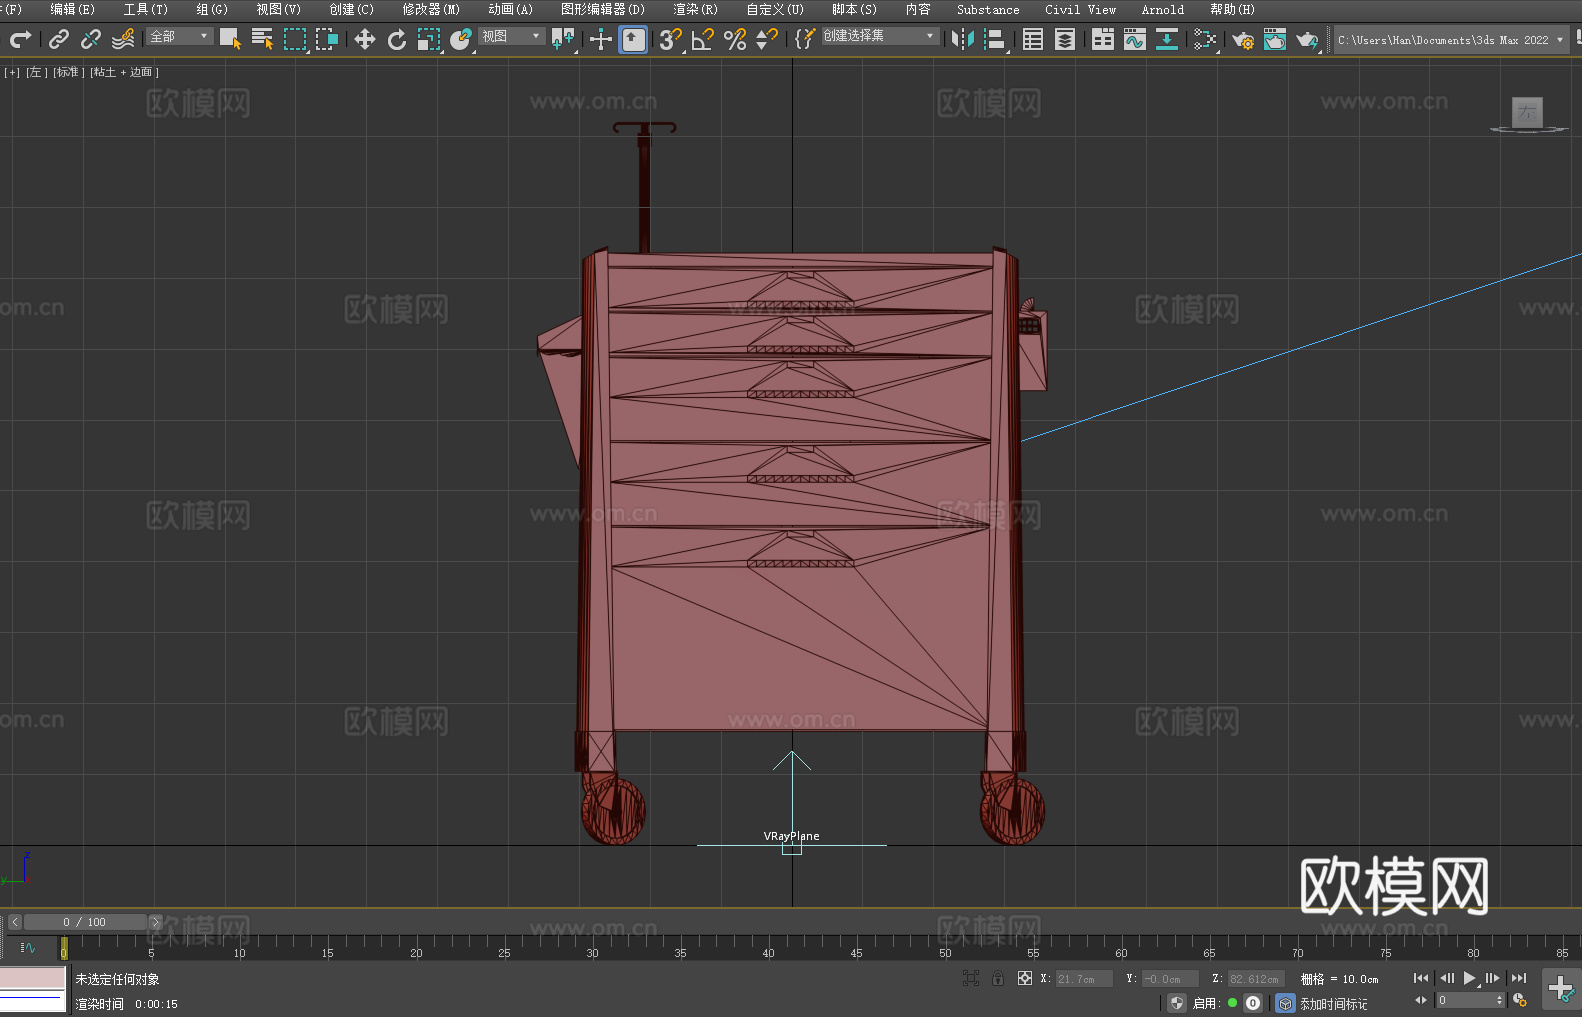
Task: Toggle the Spinner Snap icon
Action: (x=767, y=39)
